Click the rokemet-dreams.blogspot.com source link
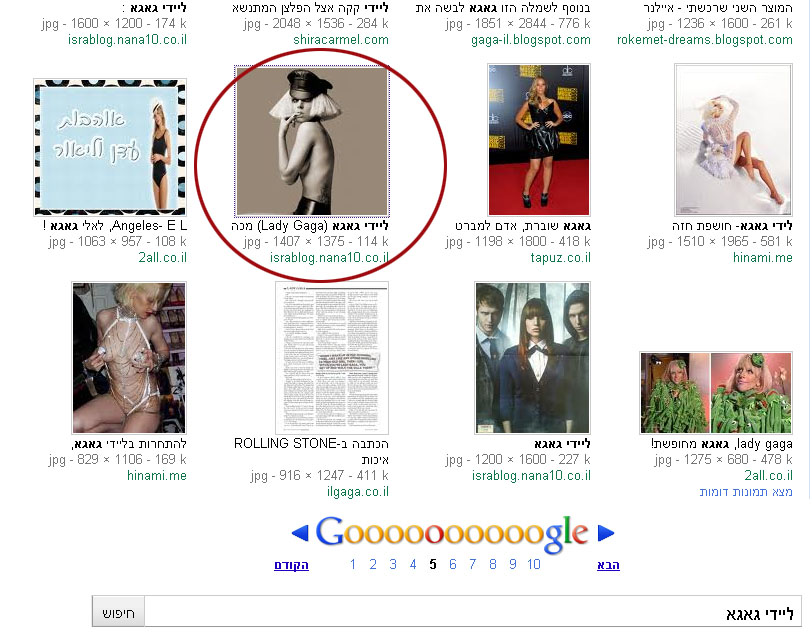 (705, 39)
